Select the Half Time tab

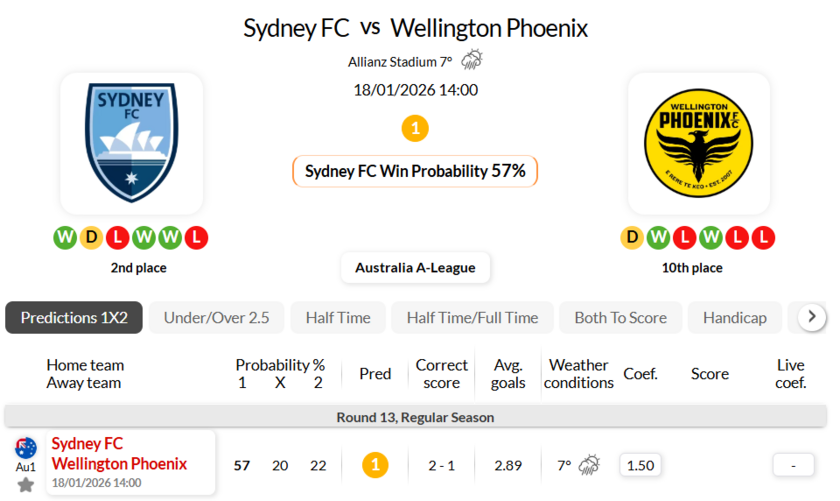tap(338, 318)
